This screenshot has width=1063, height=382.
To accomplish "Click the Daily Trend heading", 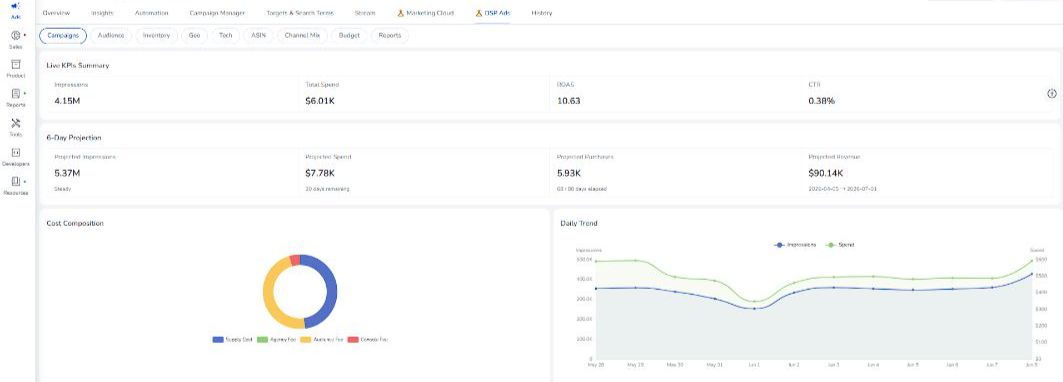I will [579, 223].
